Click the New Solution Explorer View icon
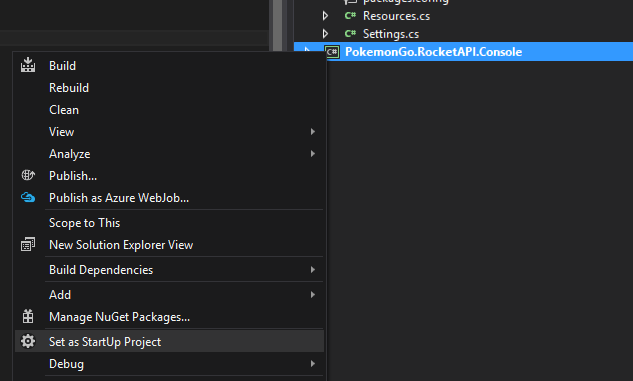633x381 pixels. click(28, 244)
